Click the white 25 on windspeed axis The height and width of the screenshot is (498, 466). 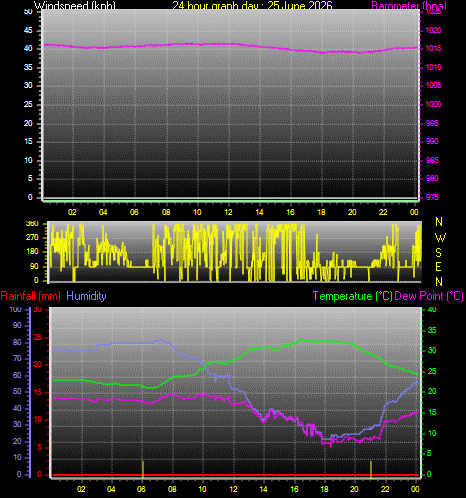28,104
